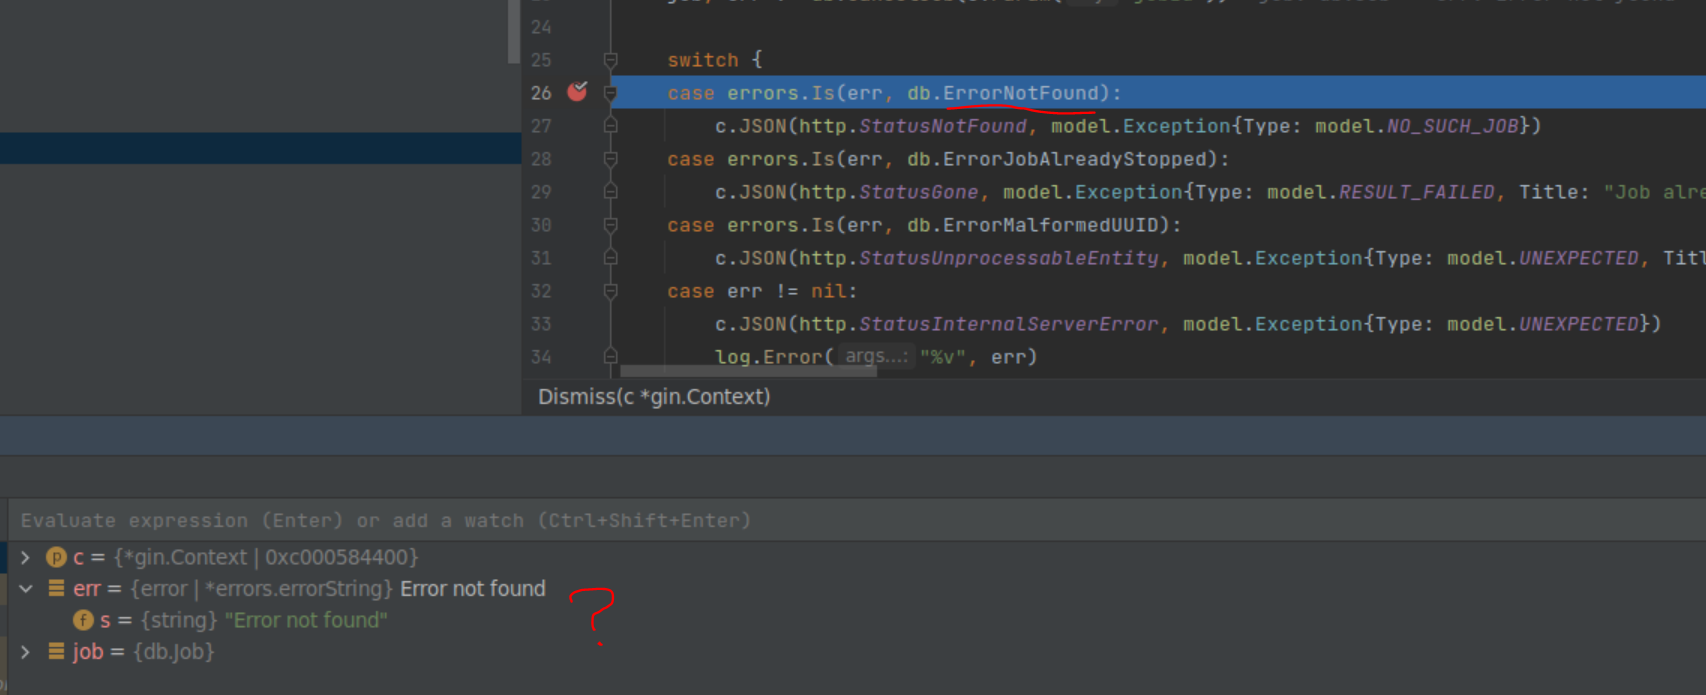The height and width of the screenshot is (695, 1706).
Task: Click db.ErrorMalformedUUID identifier
Action: click(1032, 225)
